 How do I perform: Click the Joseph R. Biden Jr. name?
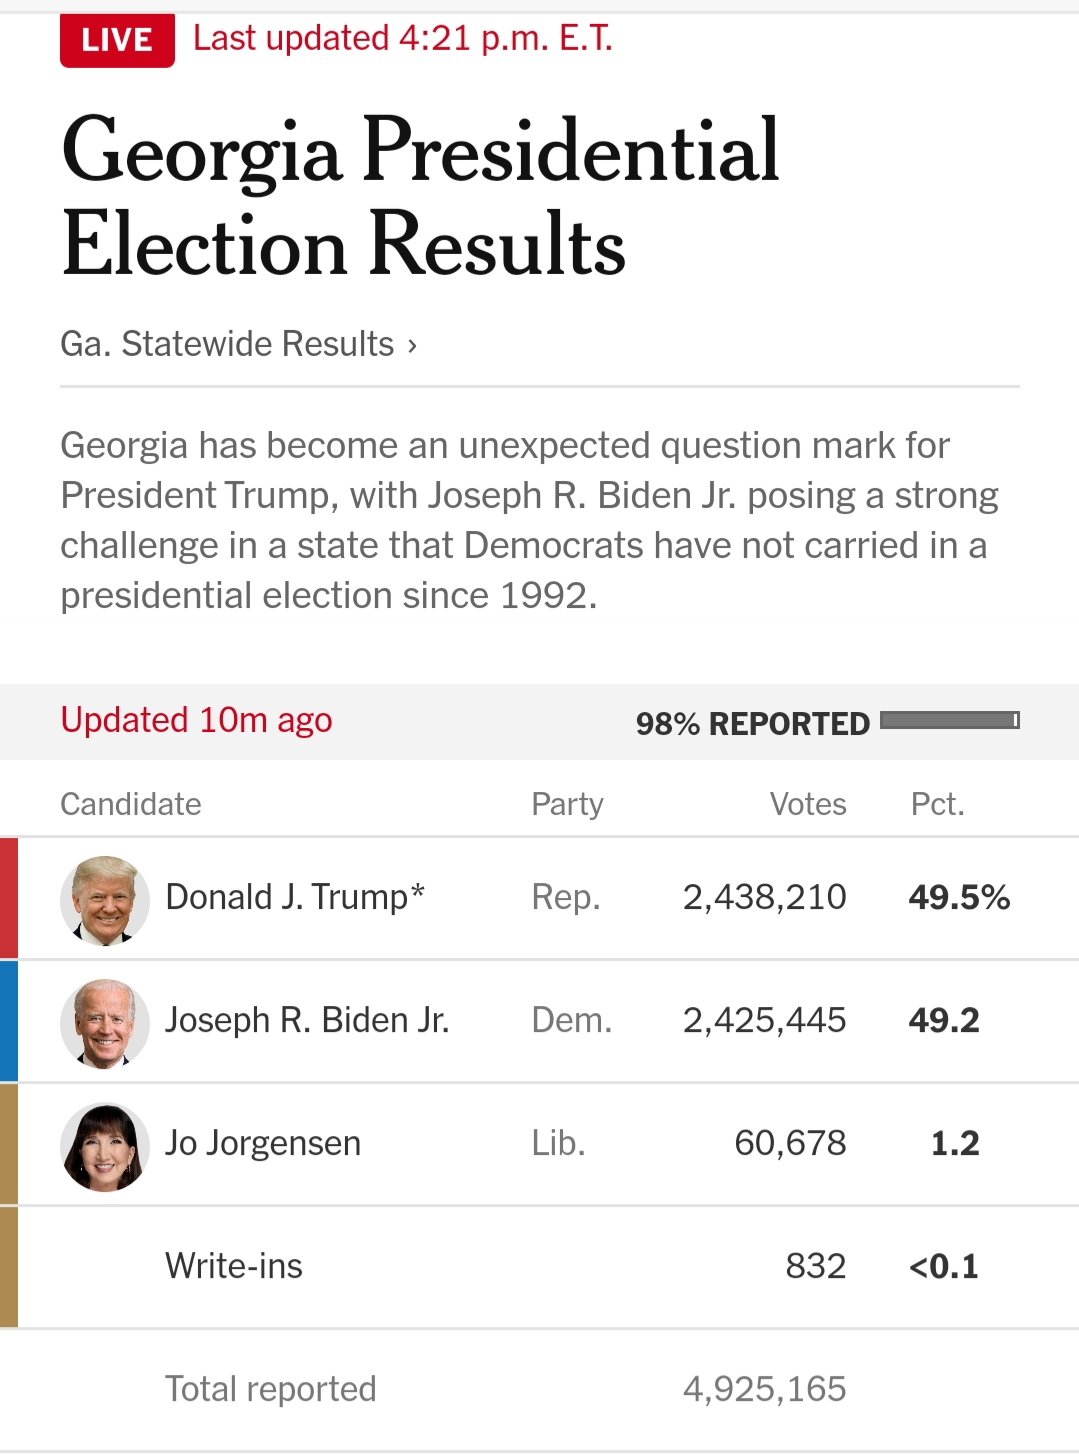pos(307,1020)
